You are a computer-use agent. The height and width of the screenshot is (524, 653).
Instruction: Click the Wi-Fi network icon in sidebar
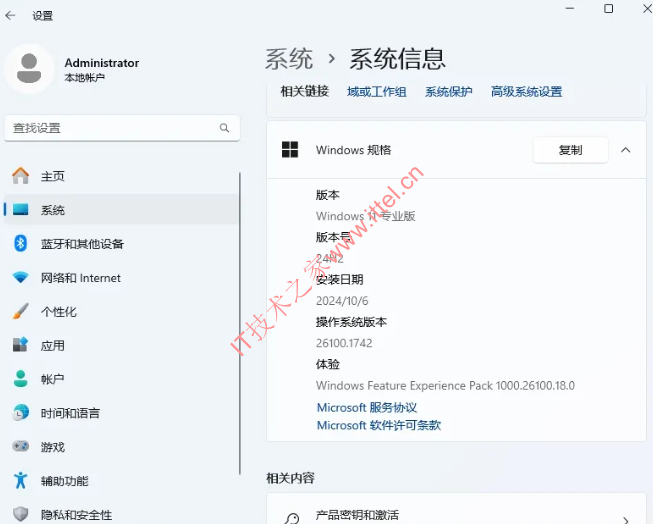click(x=20, y=277)
